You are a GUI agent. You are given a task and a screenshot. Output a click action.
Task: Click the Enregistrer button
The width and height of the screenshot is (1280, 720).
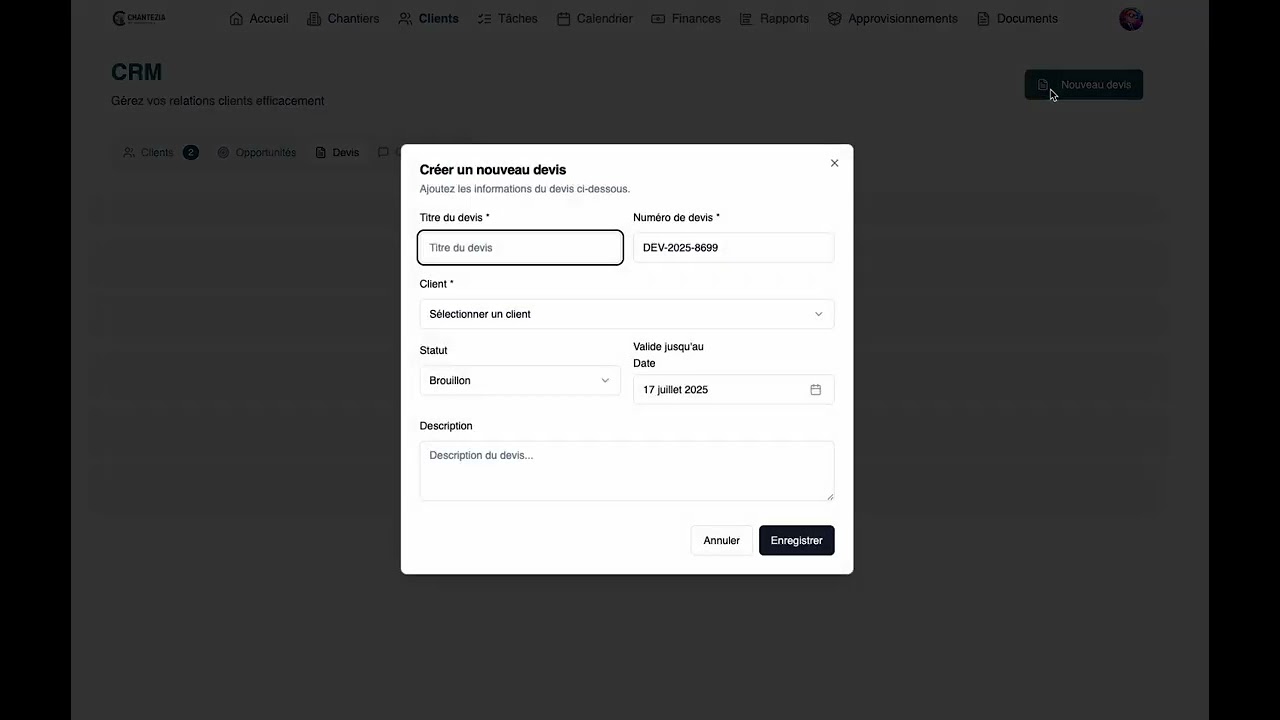(x=796, y=541)
